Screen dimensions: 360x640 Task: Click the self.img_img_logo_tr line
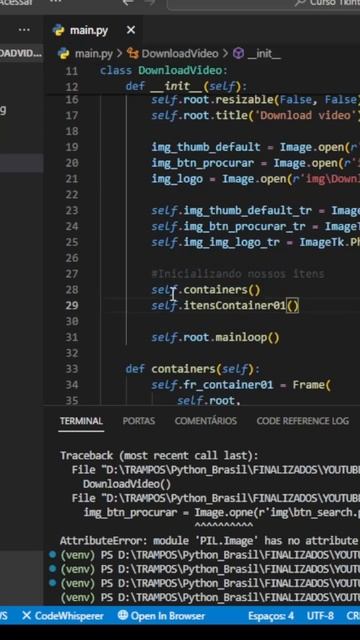coord(256,242)
